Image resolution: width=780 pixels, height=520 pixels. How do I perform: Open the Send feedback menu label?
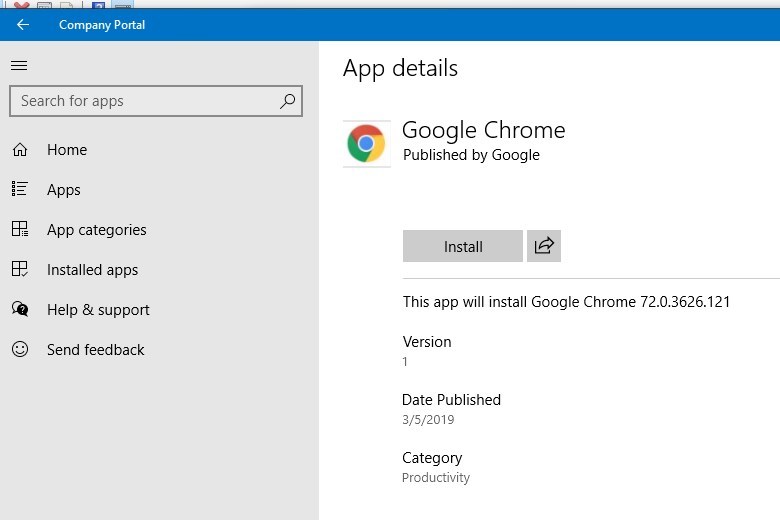[x=96, y=350]
